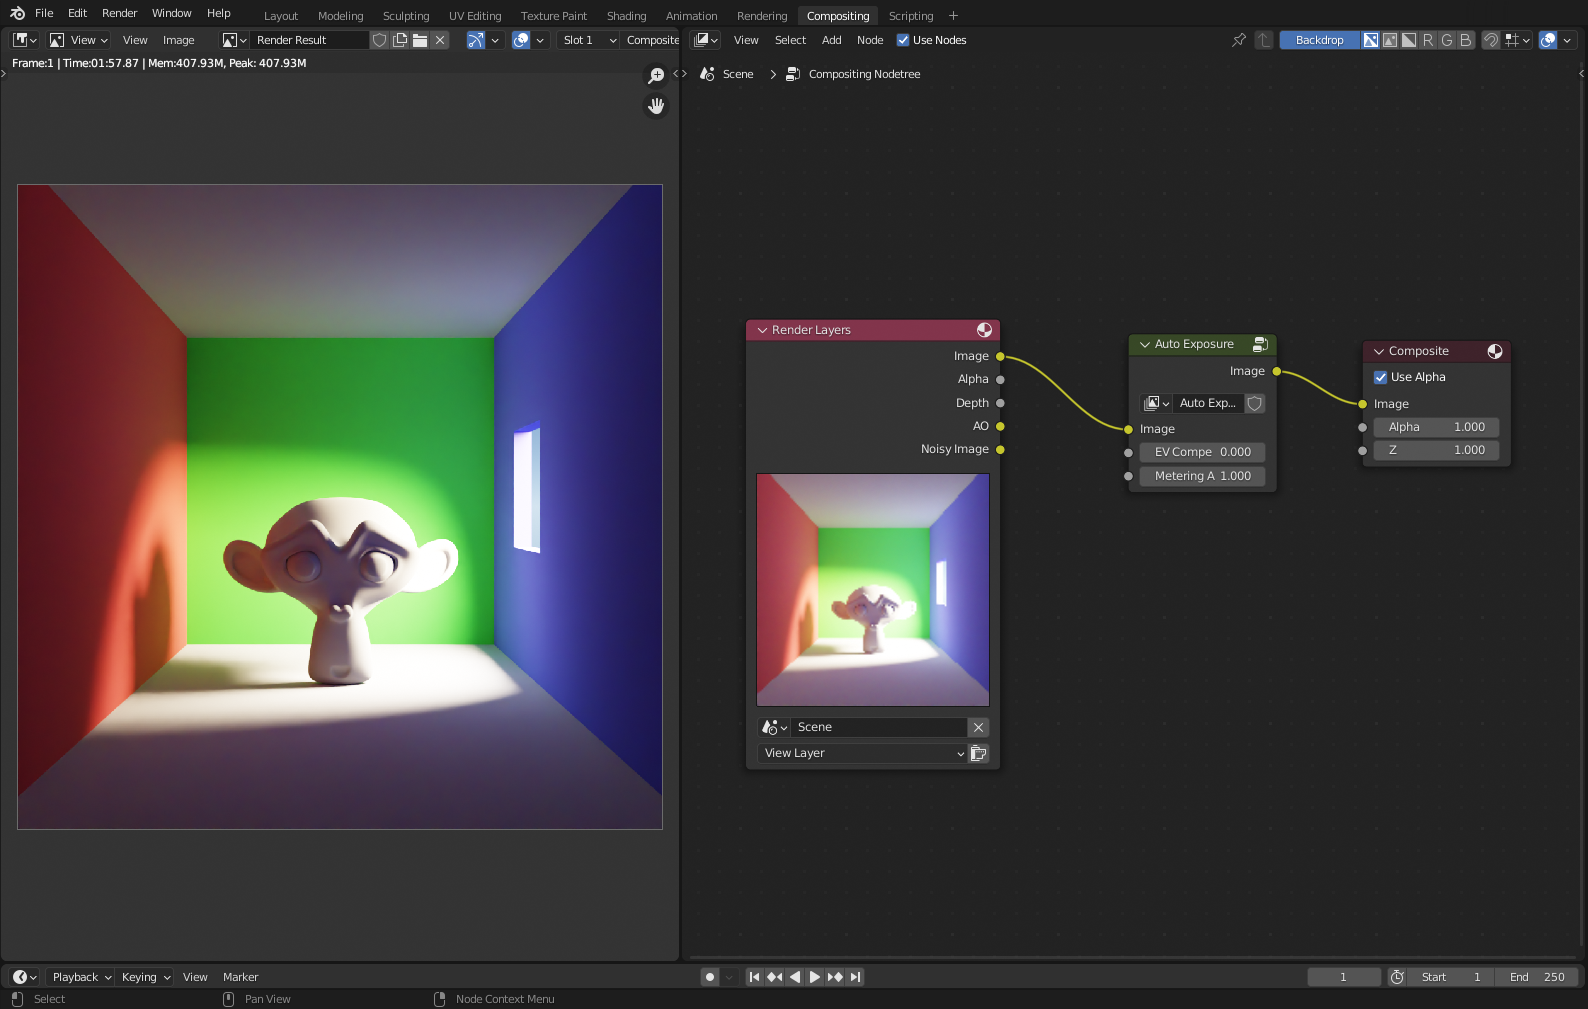Open the Add menu in node editor
1588x1009 pixels.
[831, 40]
